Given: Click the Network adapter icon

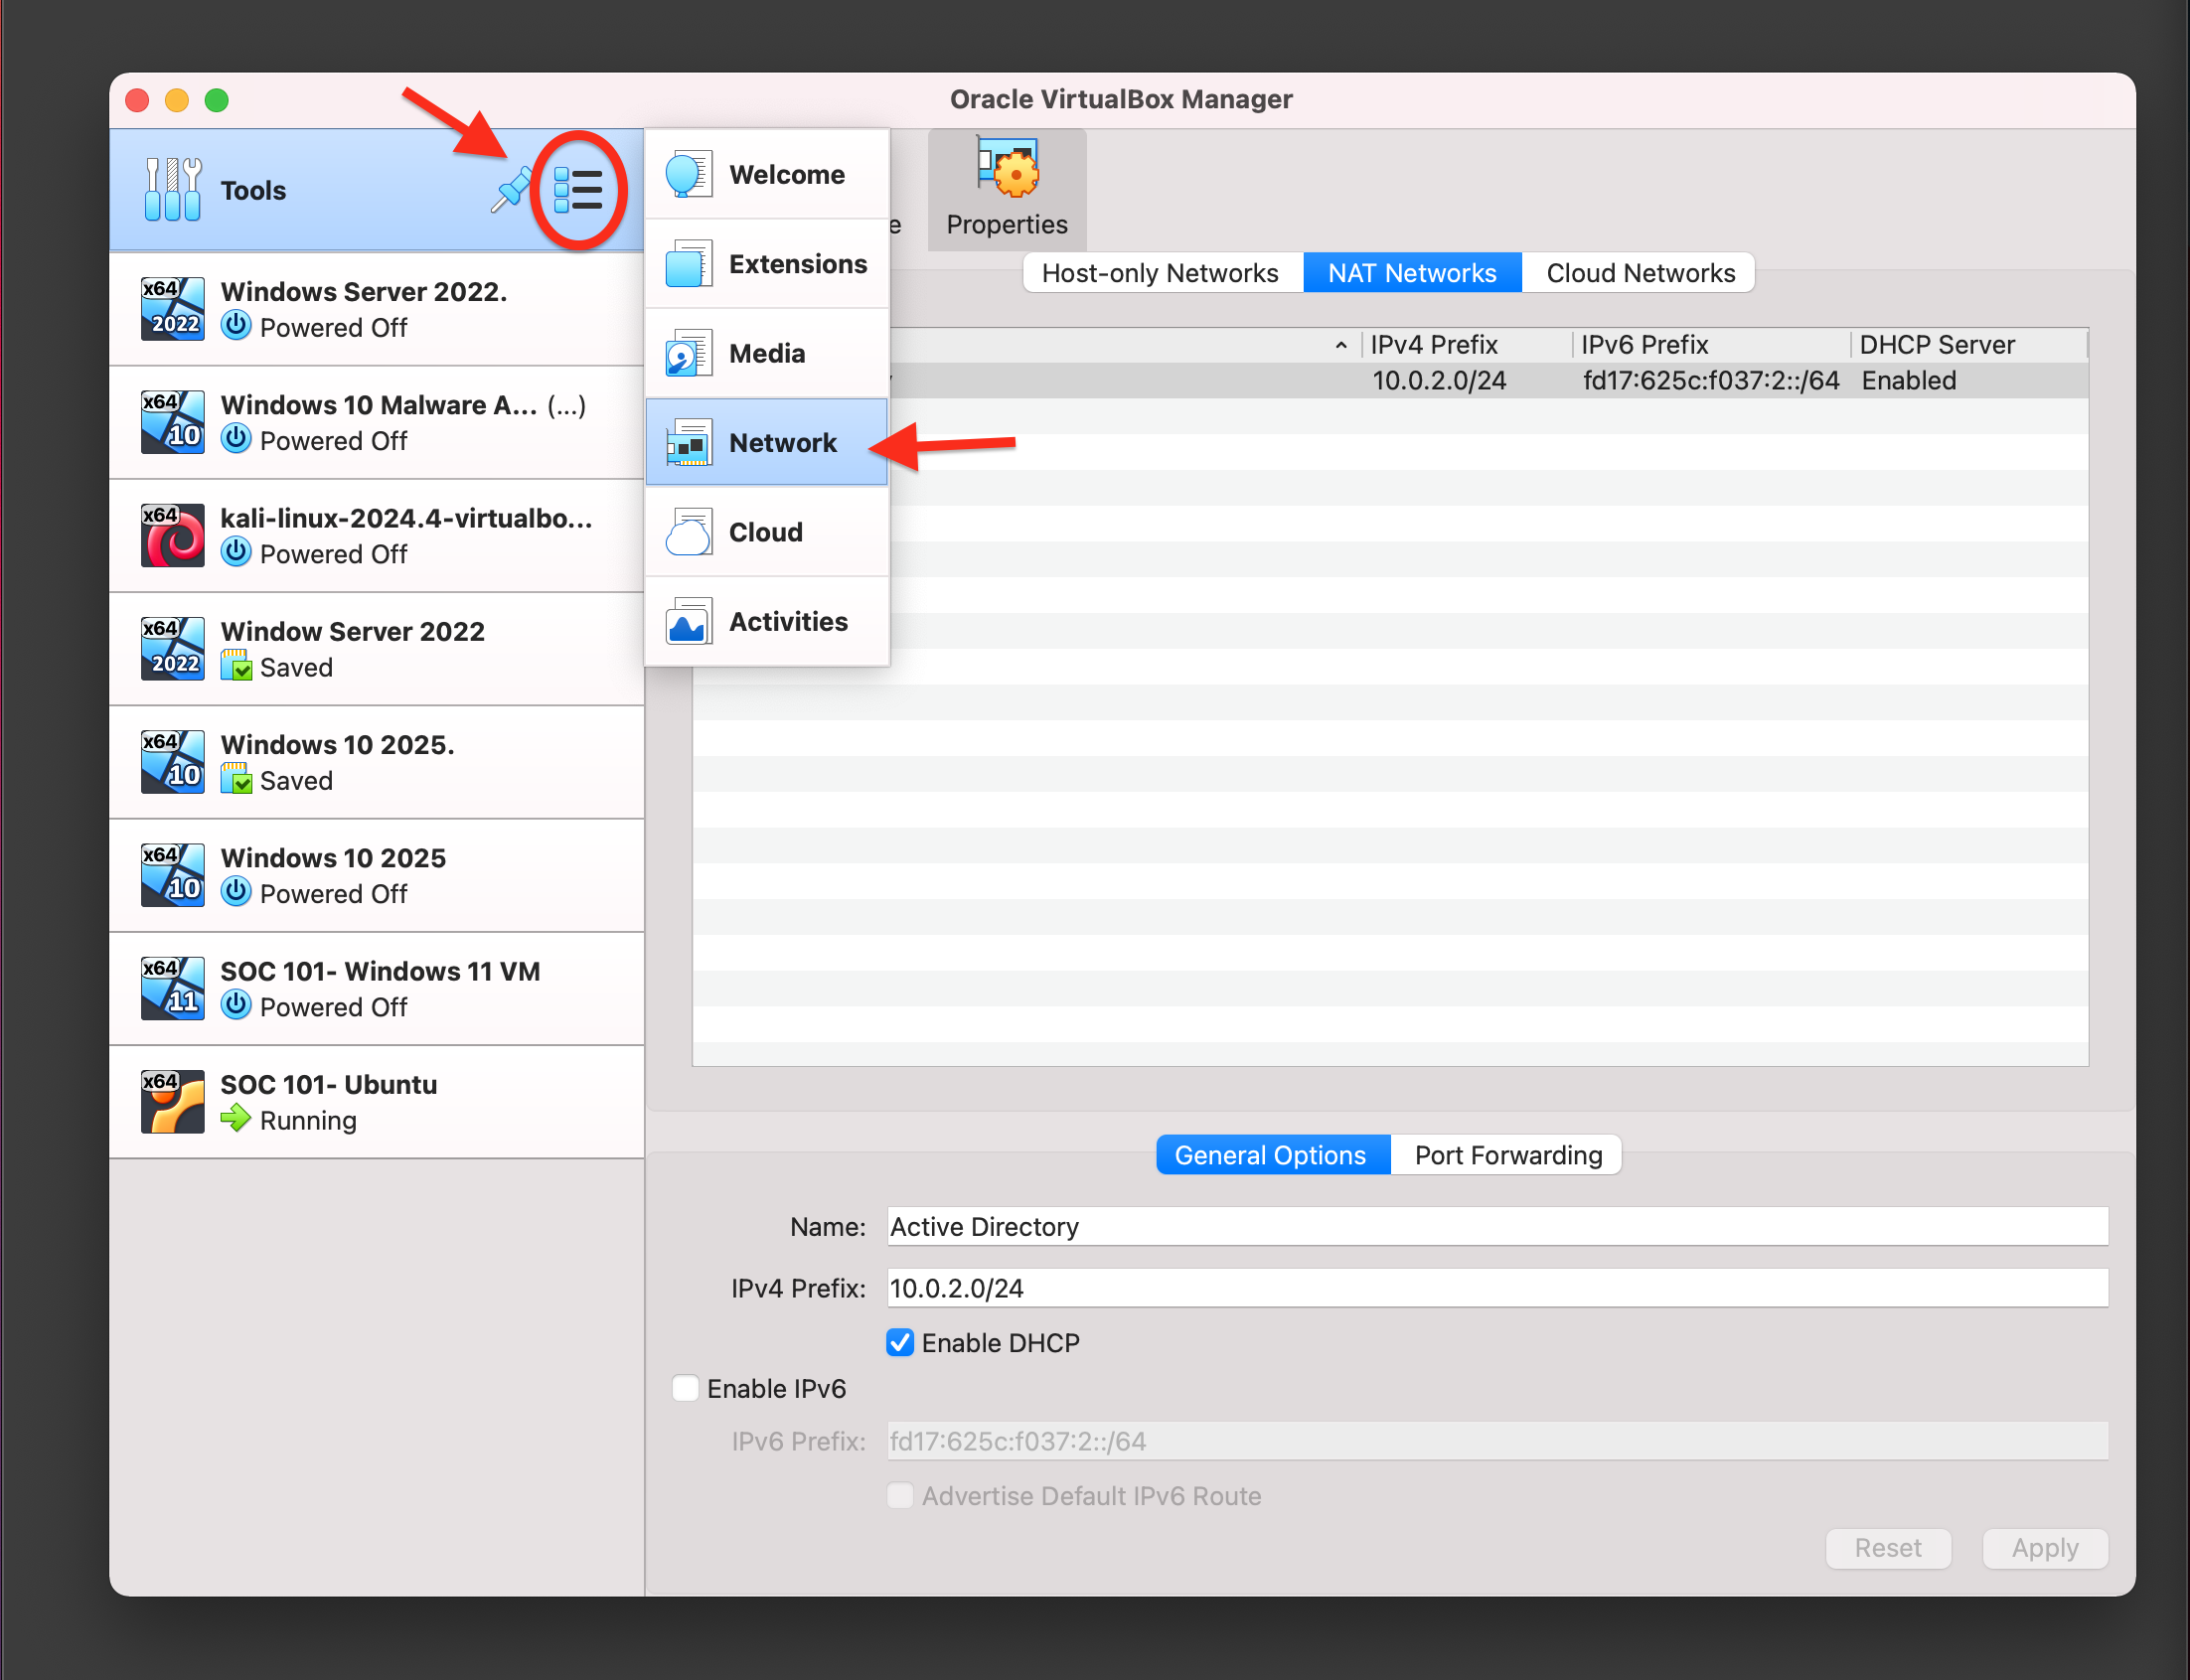Looking at the screenshot, I should click(x=689, y=442).
